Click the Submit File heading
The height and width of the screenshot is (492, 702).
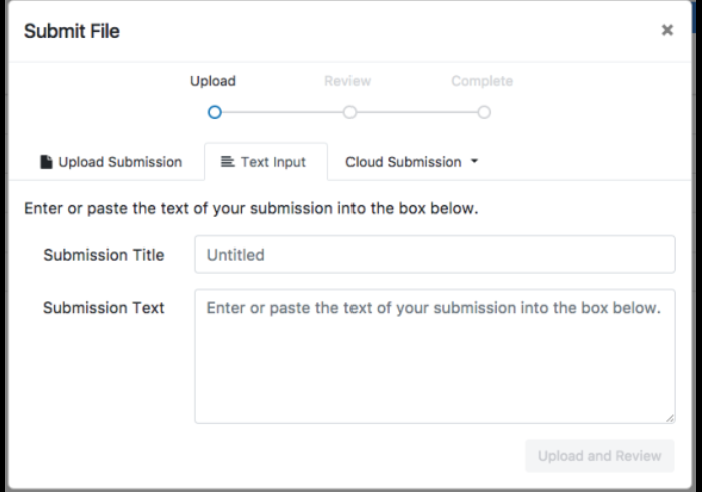pyautogui.click(x=72, y=31)
